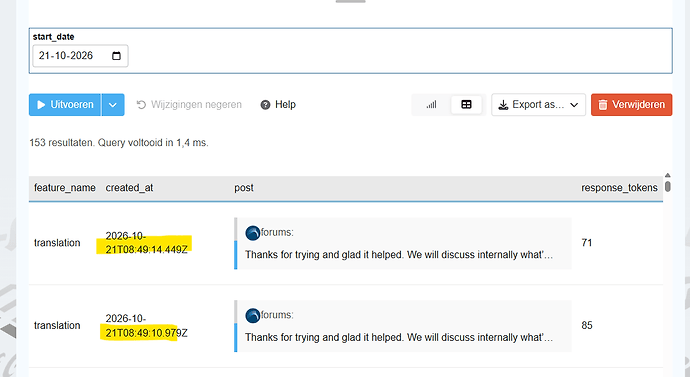Click Wijzigingen negeren to discard changes
Screen dimensions: 690x377
[x=189, y=105]
